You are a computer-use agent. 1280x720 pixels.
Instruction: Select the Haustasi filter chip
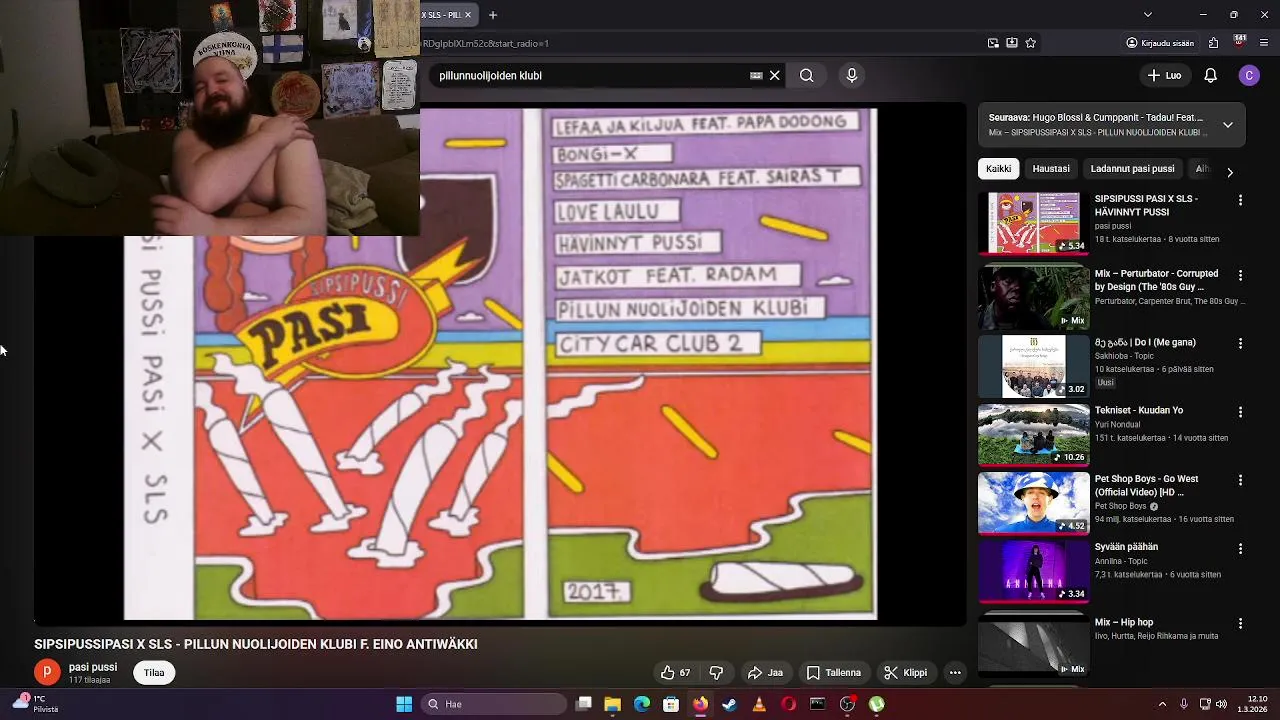pyautogui.click(x=1051, y=169)
